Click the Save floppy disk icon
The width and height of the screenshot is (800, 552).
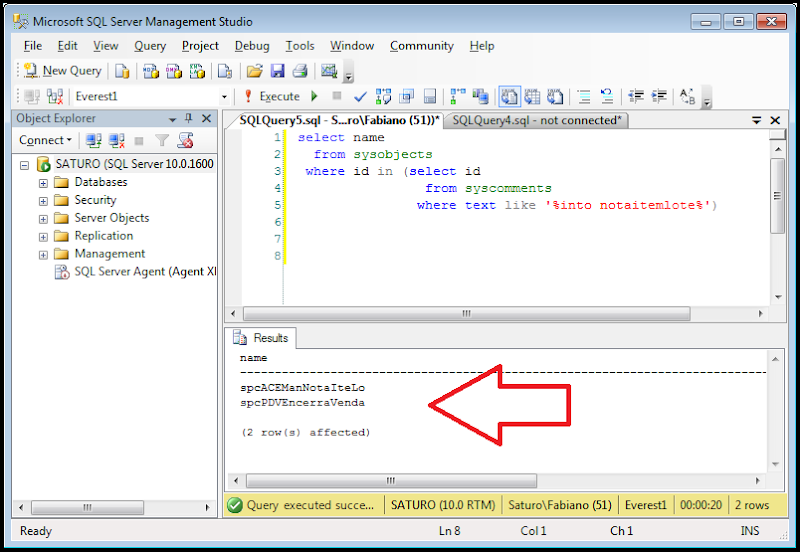tap(277, 71)
